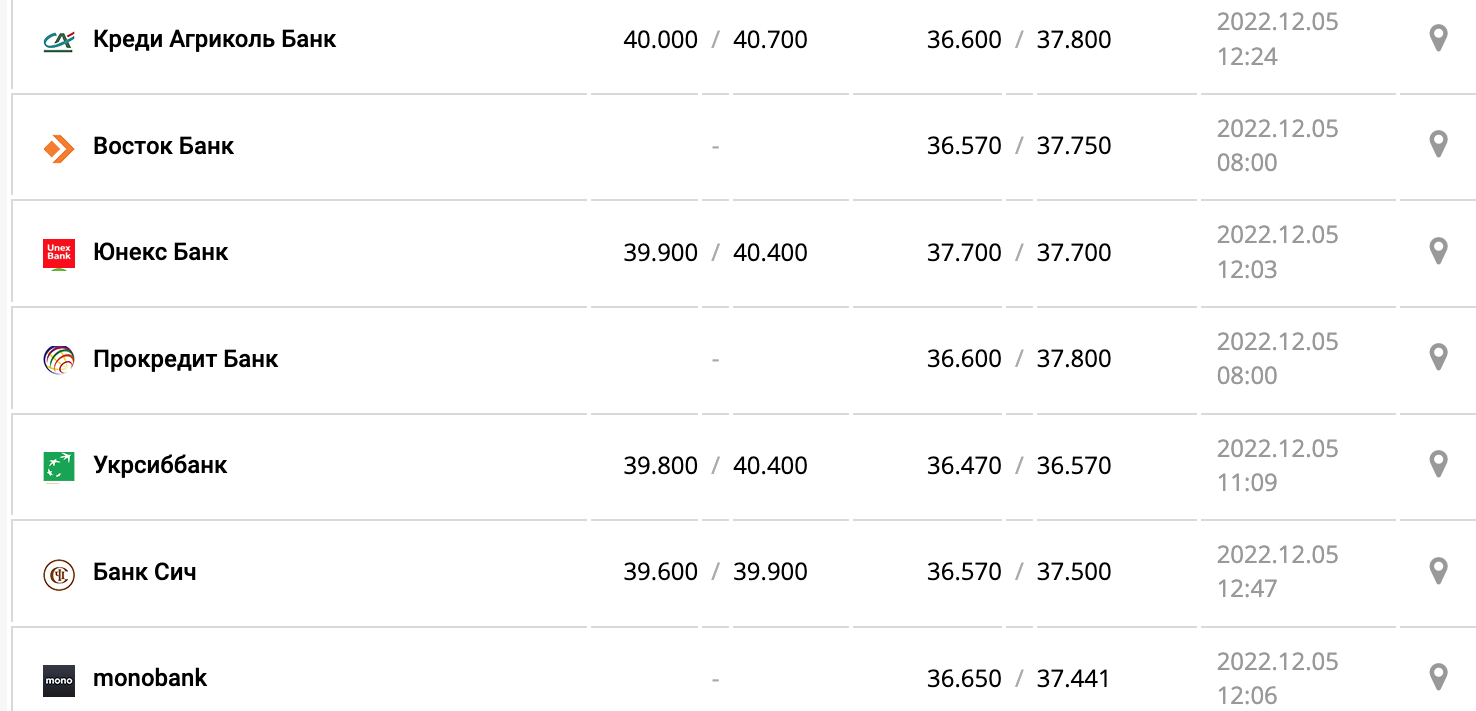Click Банк Сич euro rate 39.600
This screenshot has height=711, width=1476.
(660, 572)
